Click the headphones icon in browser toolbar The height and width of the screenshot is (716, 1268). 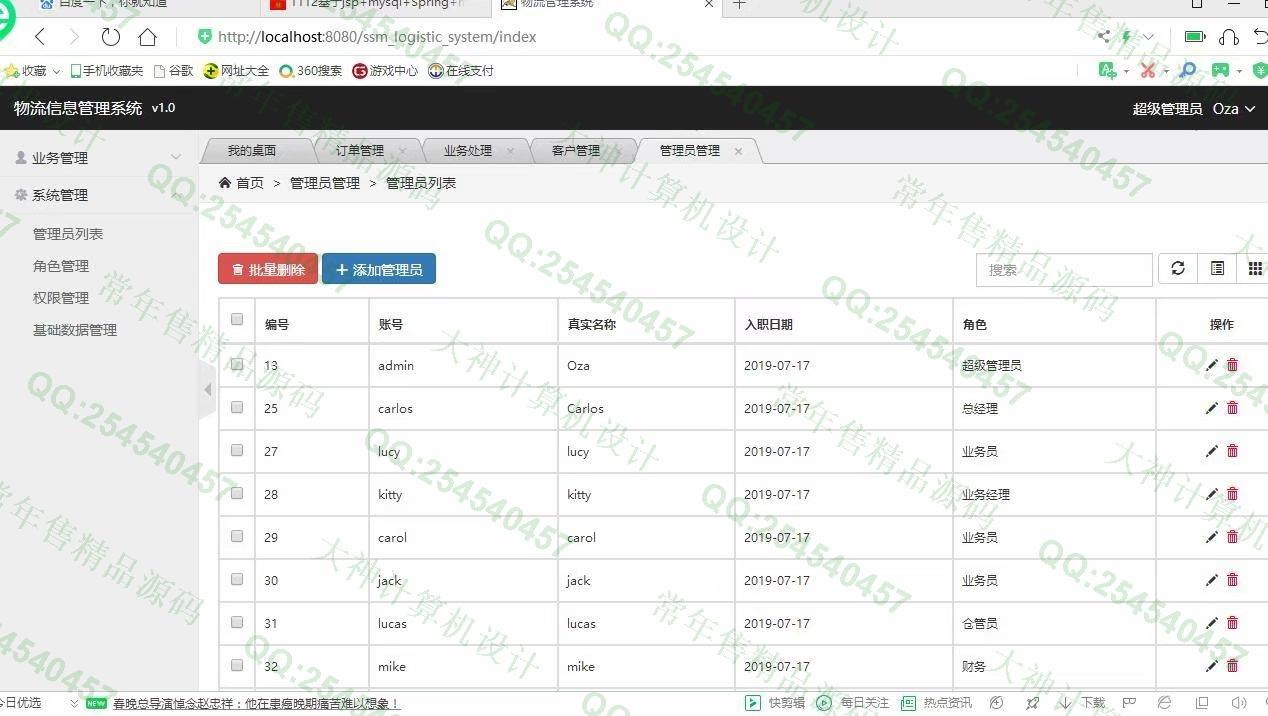click(1229, 37)
